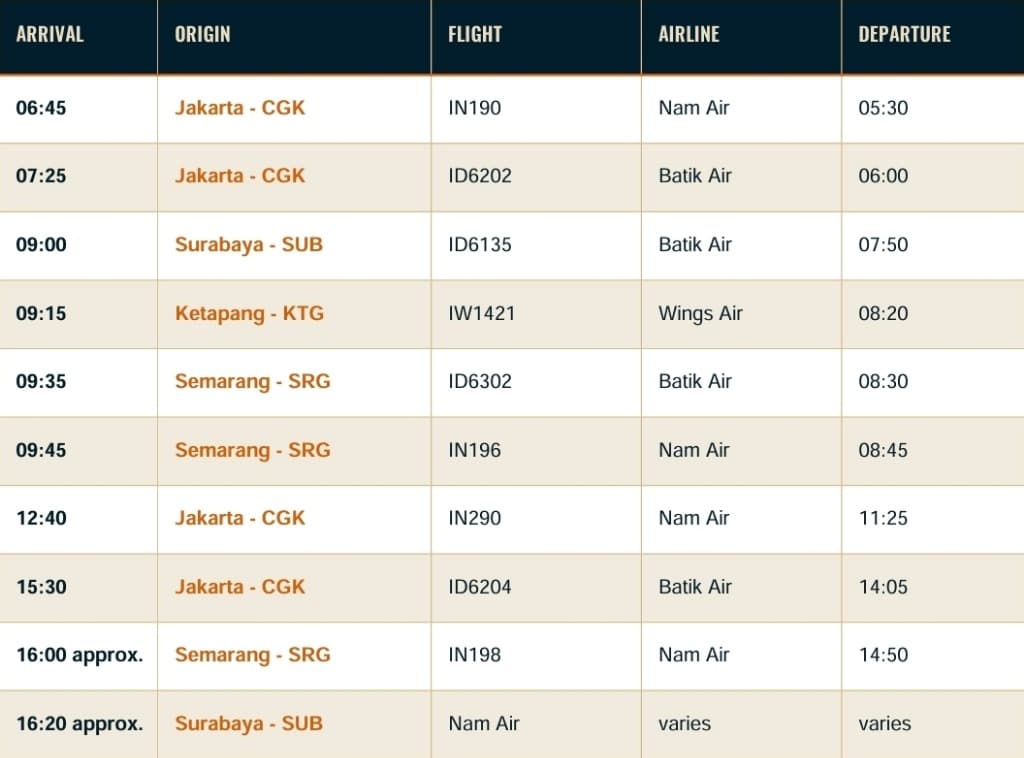The width and height of the screenshot is (1024, 758).
Task: Open Surabaya - SUB link for 16:20 arrival
Action: 249,723
